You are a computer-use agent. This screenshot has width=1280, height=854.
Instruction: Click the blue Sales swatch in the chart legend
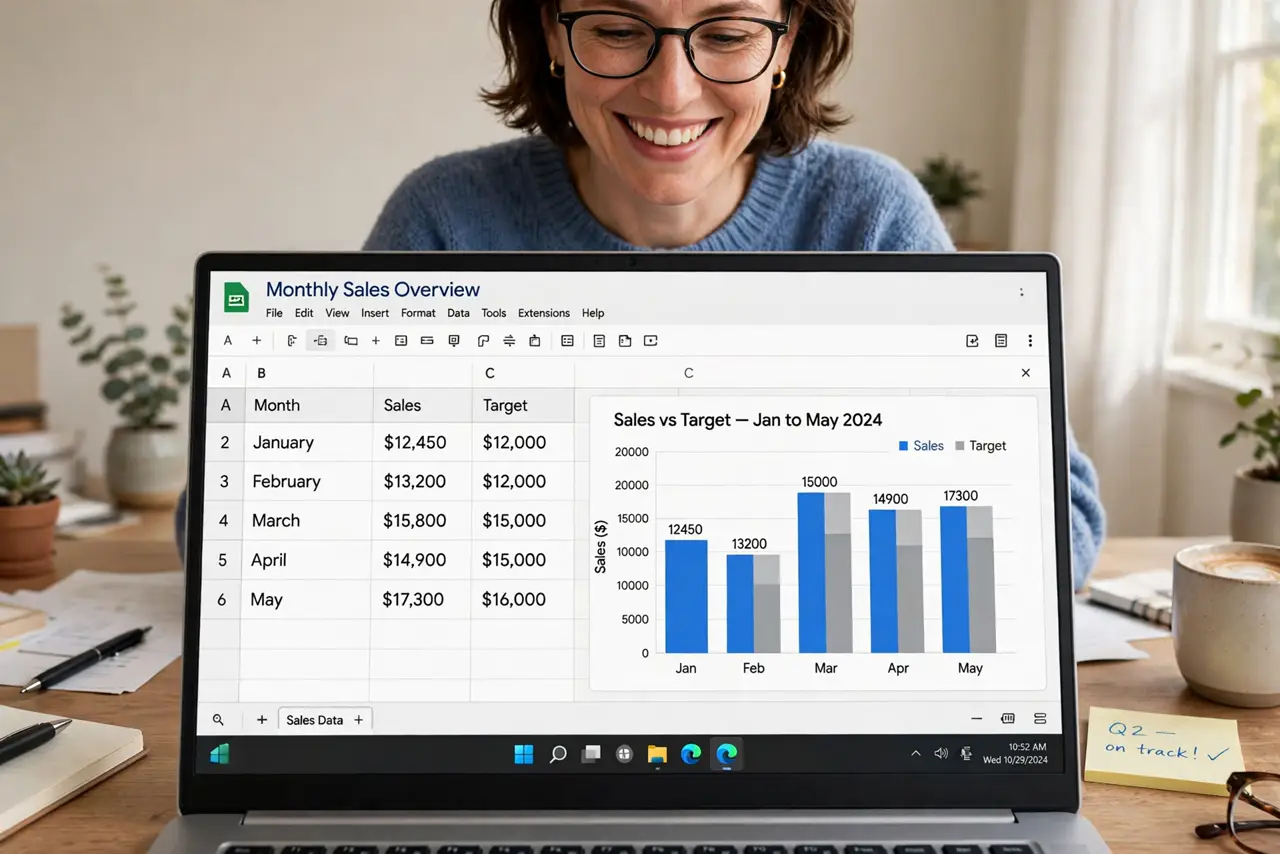click(904, 446)
